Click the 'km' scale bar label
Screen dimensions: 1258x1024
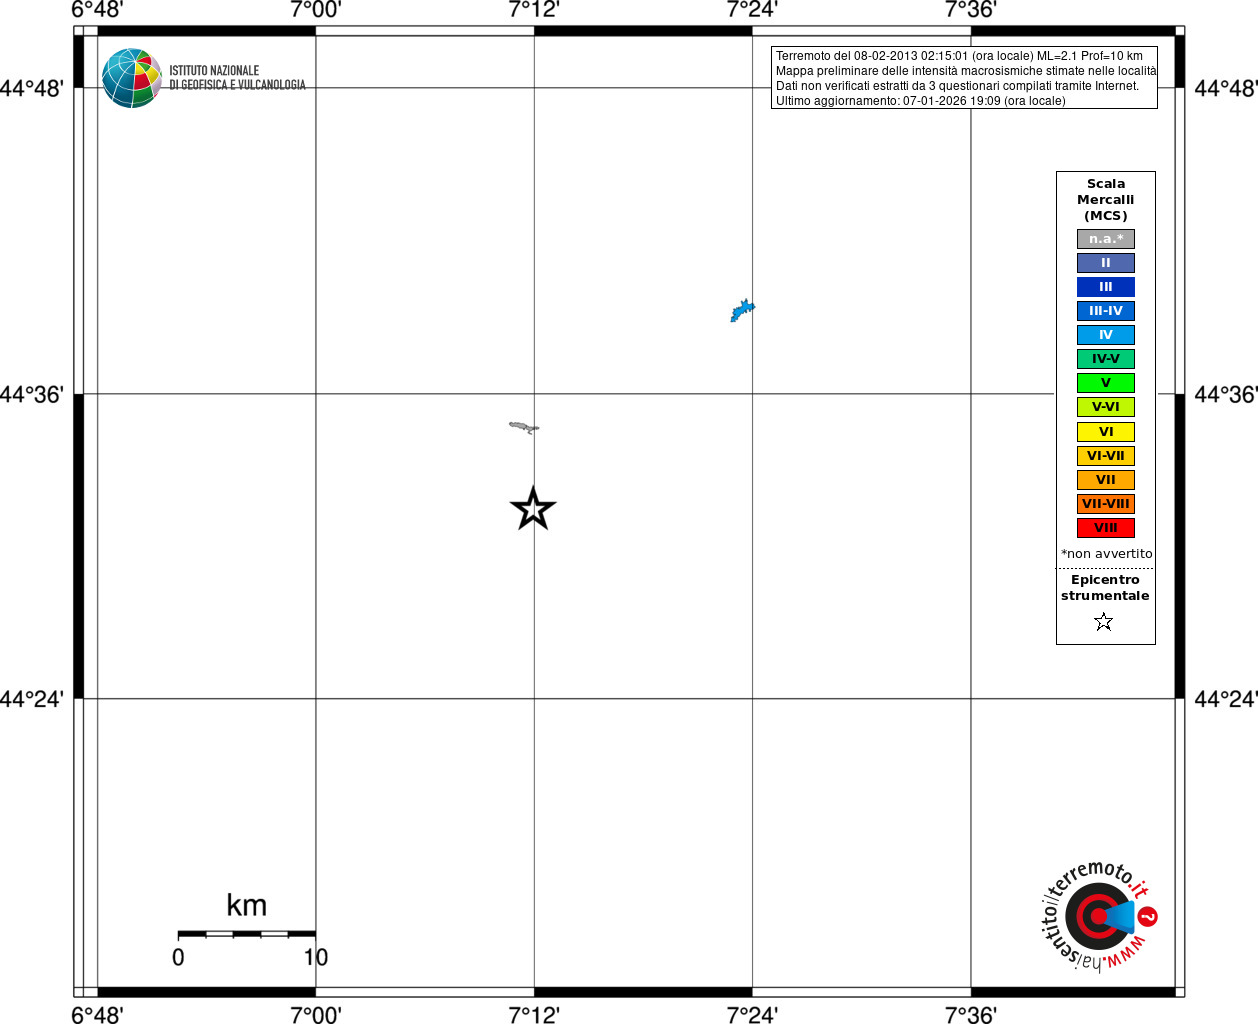pos(246,905)
